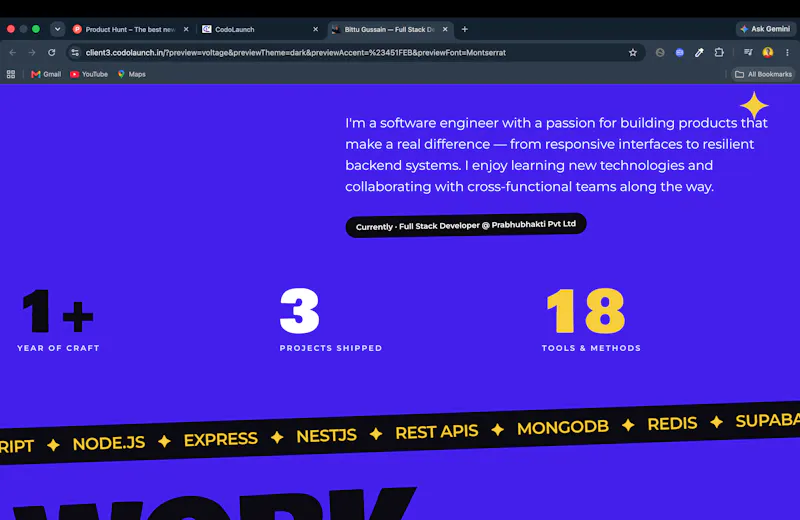Click the blue round extension icon
Screen dimensions: 800x520
(x=680, y=53)
